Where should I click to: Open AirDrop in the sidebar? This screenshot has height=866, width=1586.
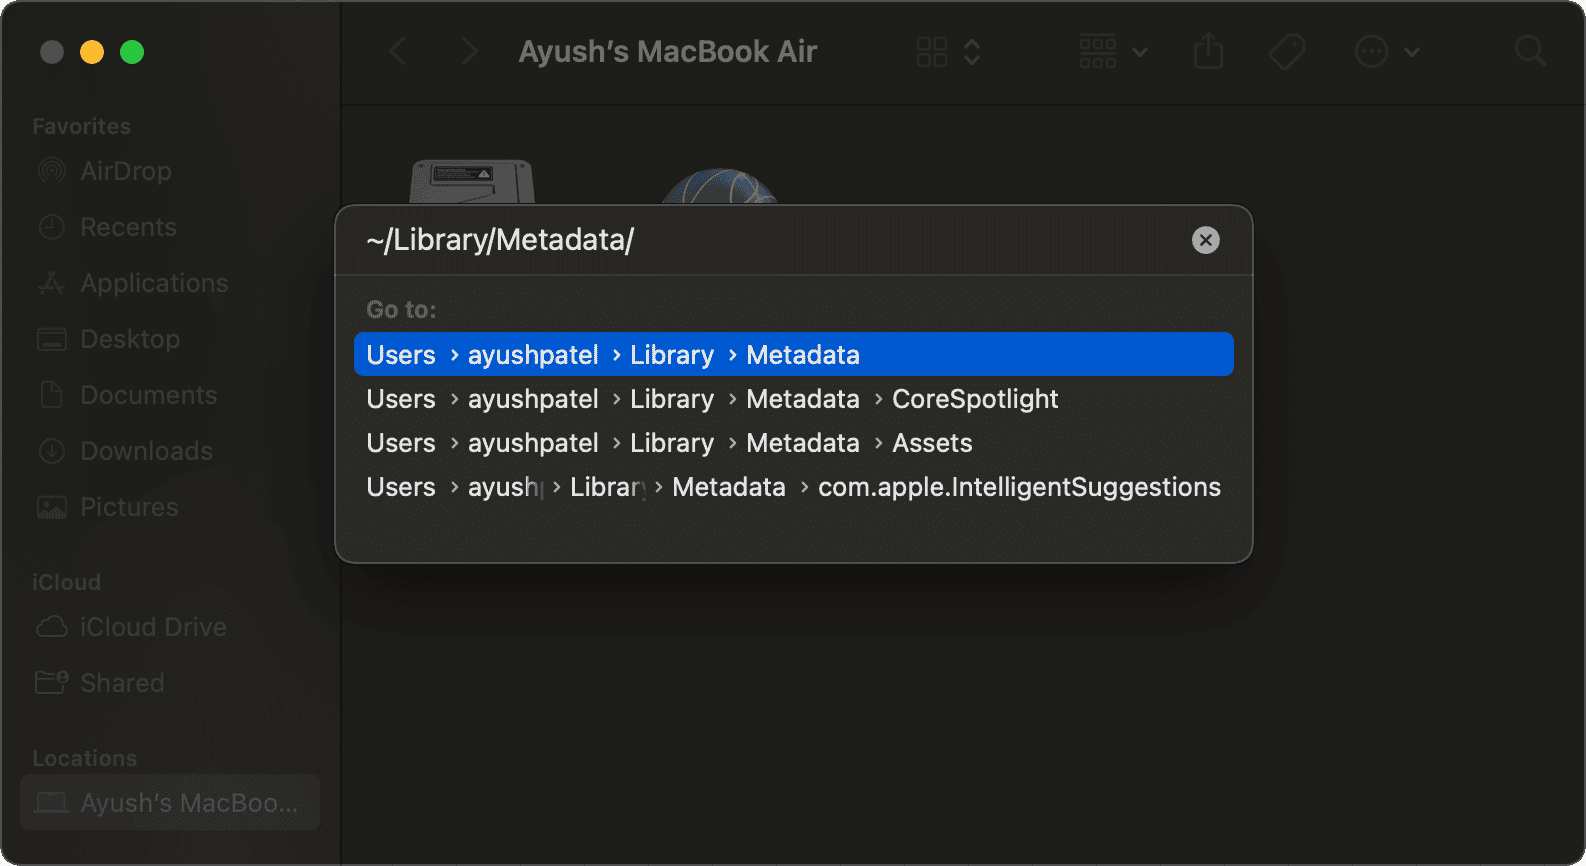pos(125,171)
